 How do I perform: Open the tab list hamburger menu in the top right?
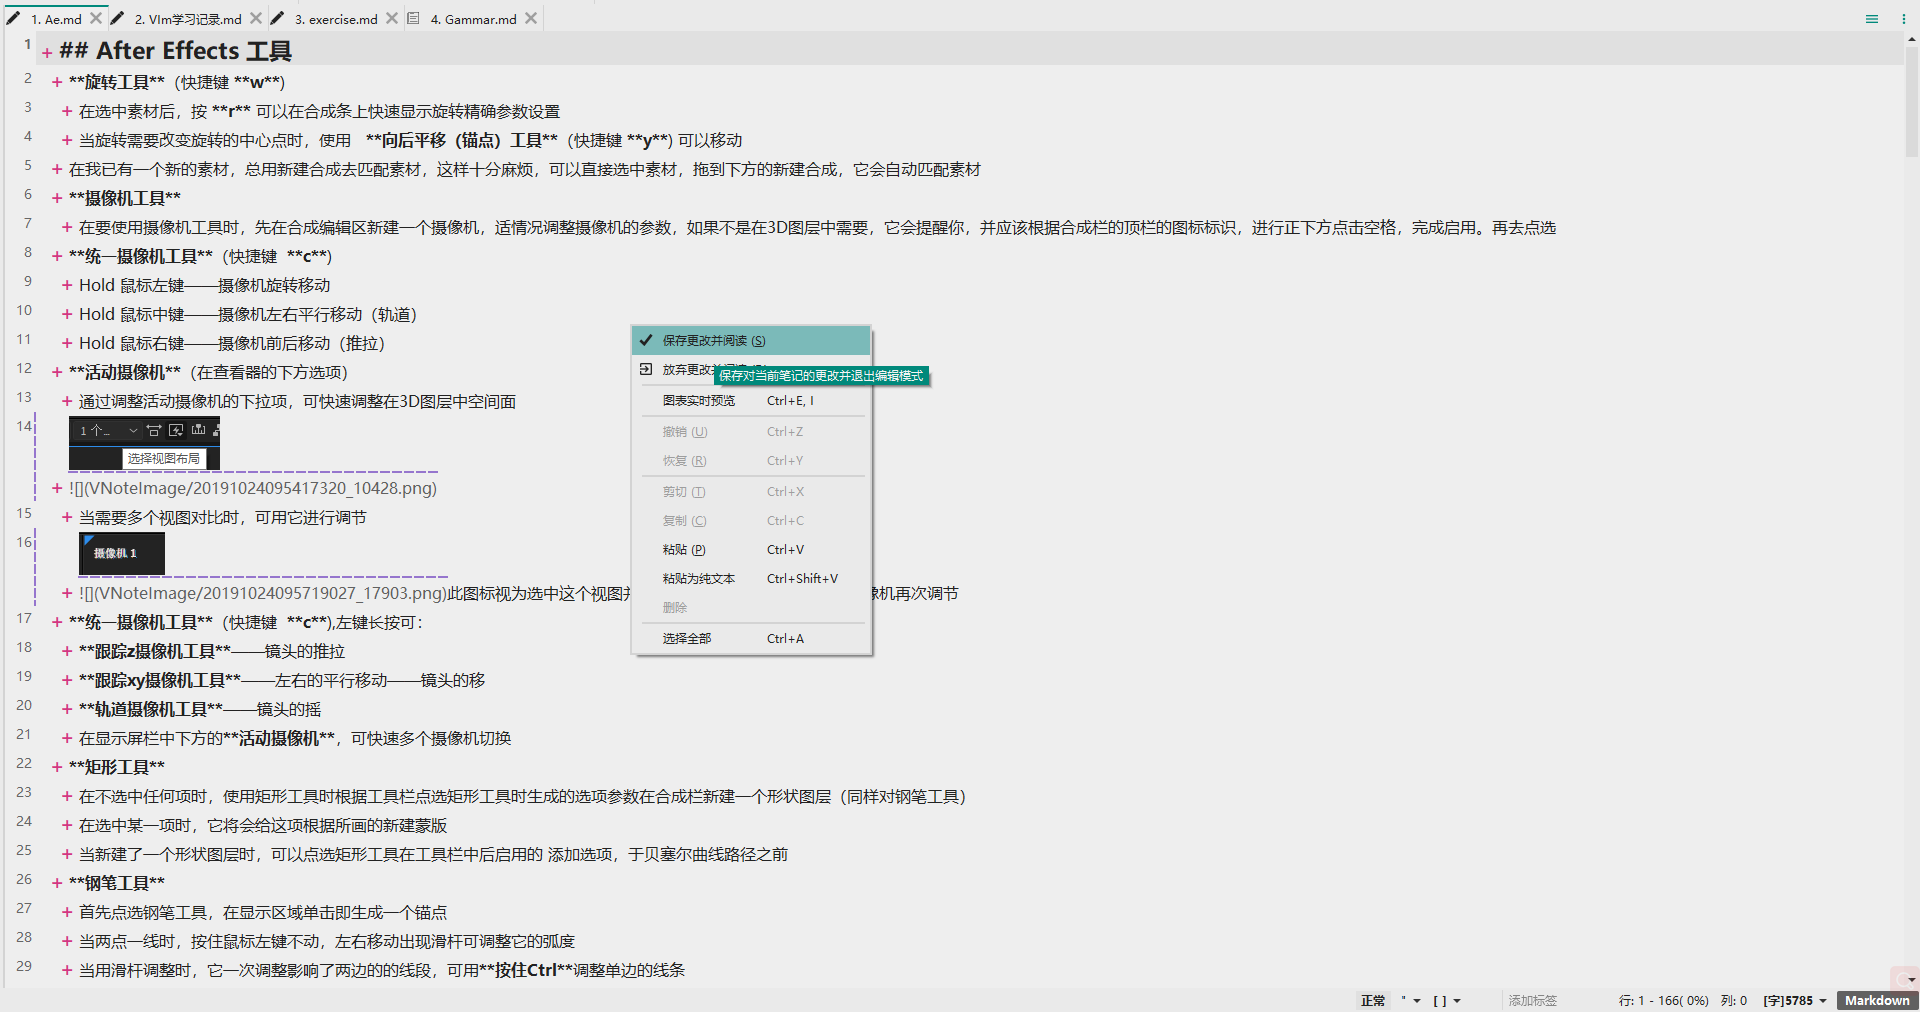(x=1872, y=19)
